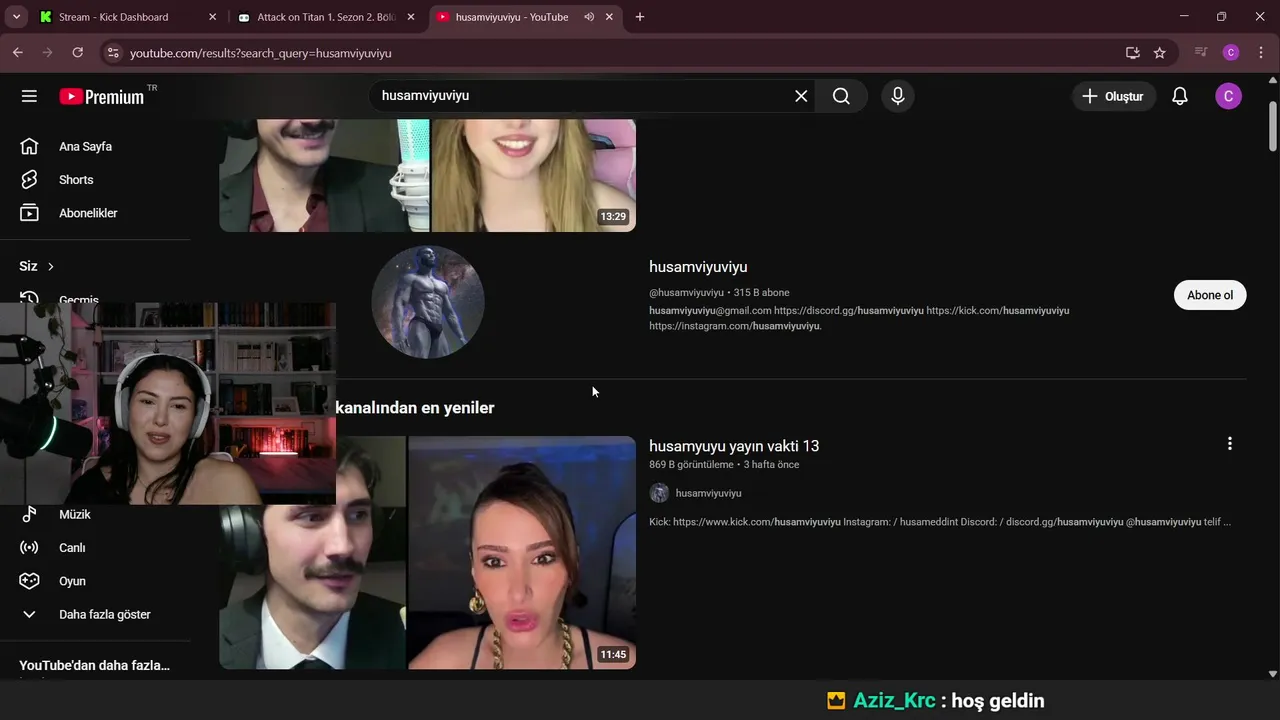The height and width of the screenshot is (720, 1280).
Task: View site information icon in address bar
Action: [x=113, y=53]
